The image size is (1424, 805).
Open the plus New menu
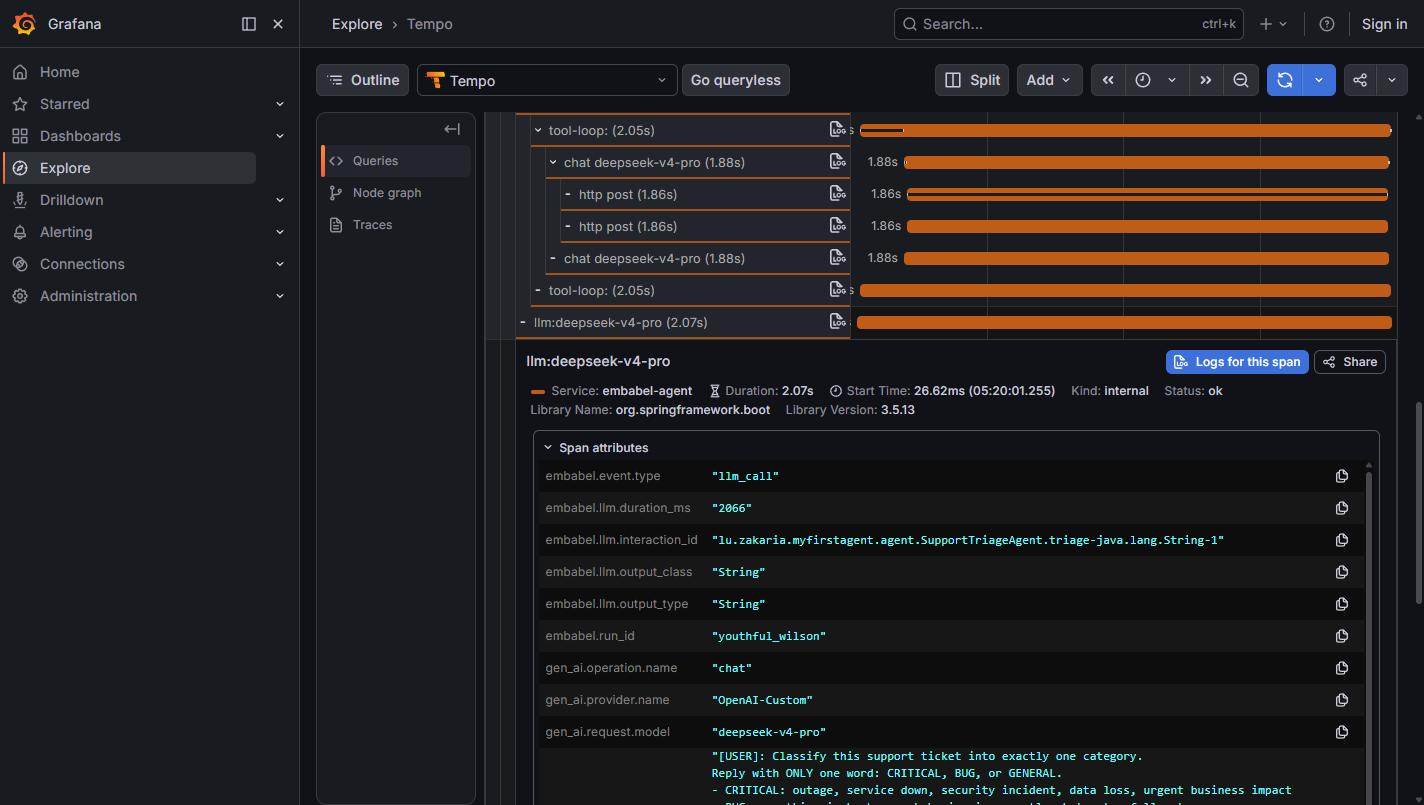(1273, 24)
